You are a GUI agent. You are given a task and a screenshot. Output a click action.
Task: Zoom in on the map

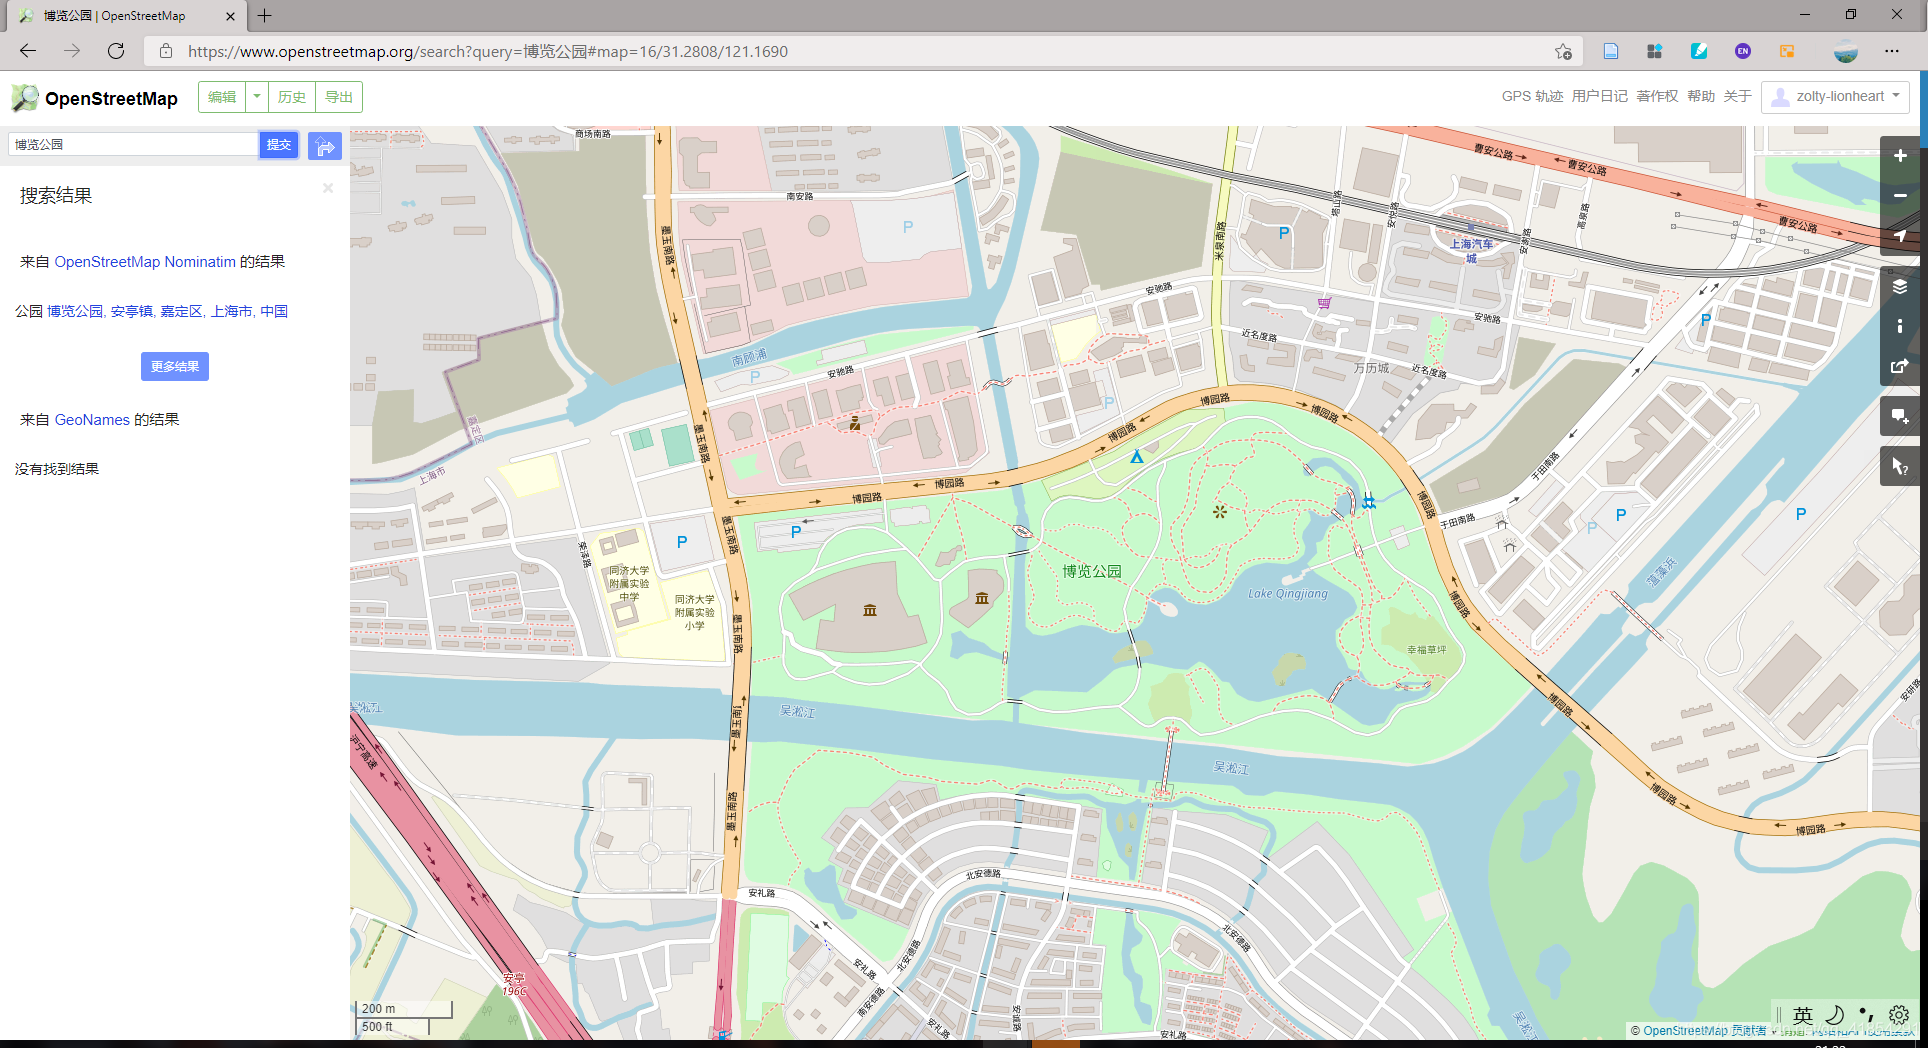(x=1901, y=156)
